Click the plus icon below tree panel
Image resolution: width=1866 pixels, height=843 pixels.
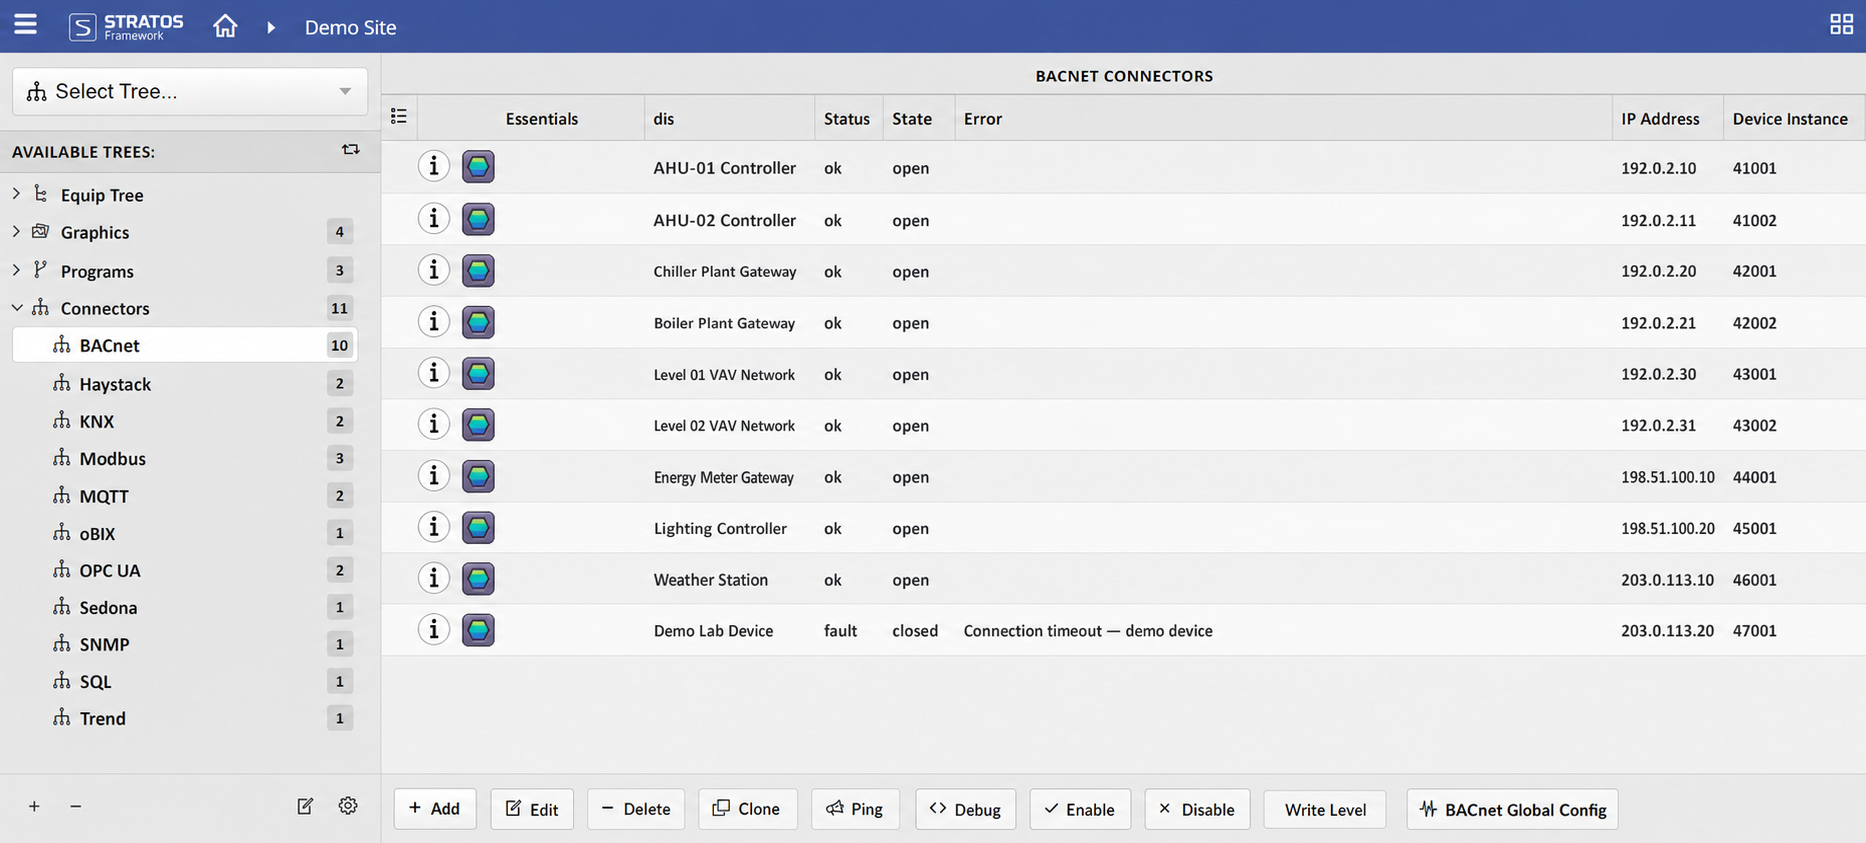pos(34,806)
